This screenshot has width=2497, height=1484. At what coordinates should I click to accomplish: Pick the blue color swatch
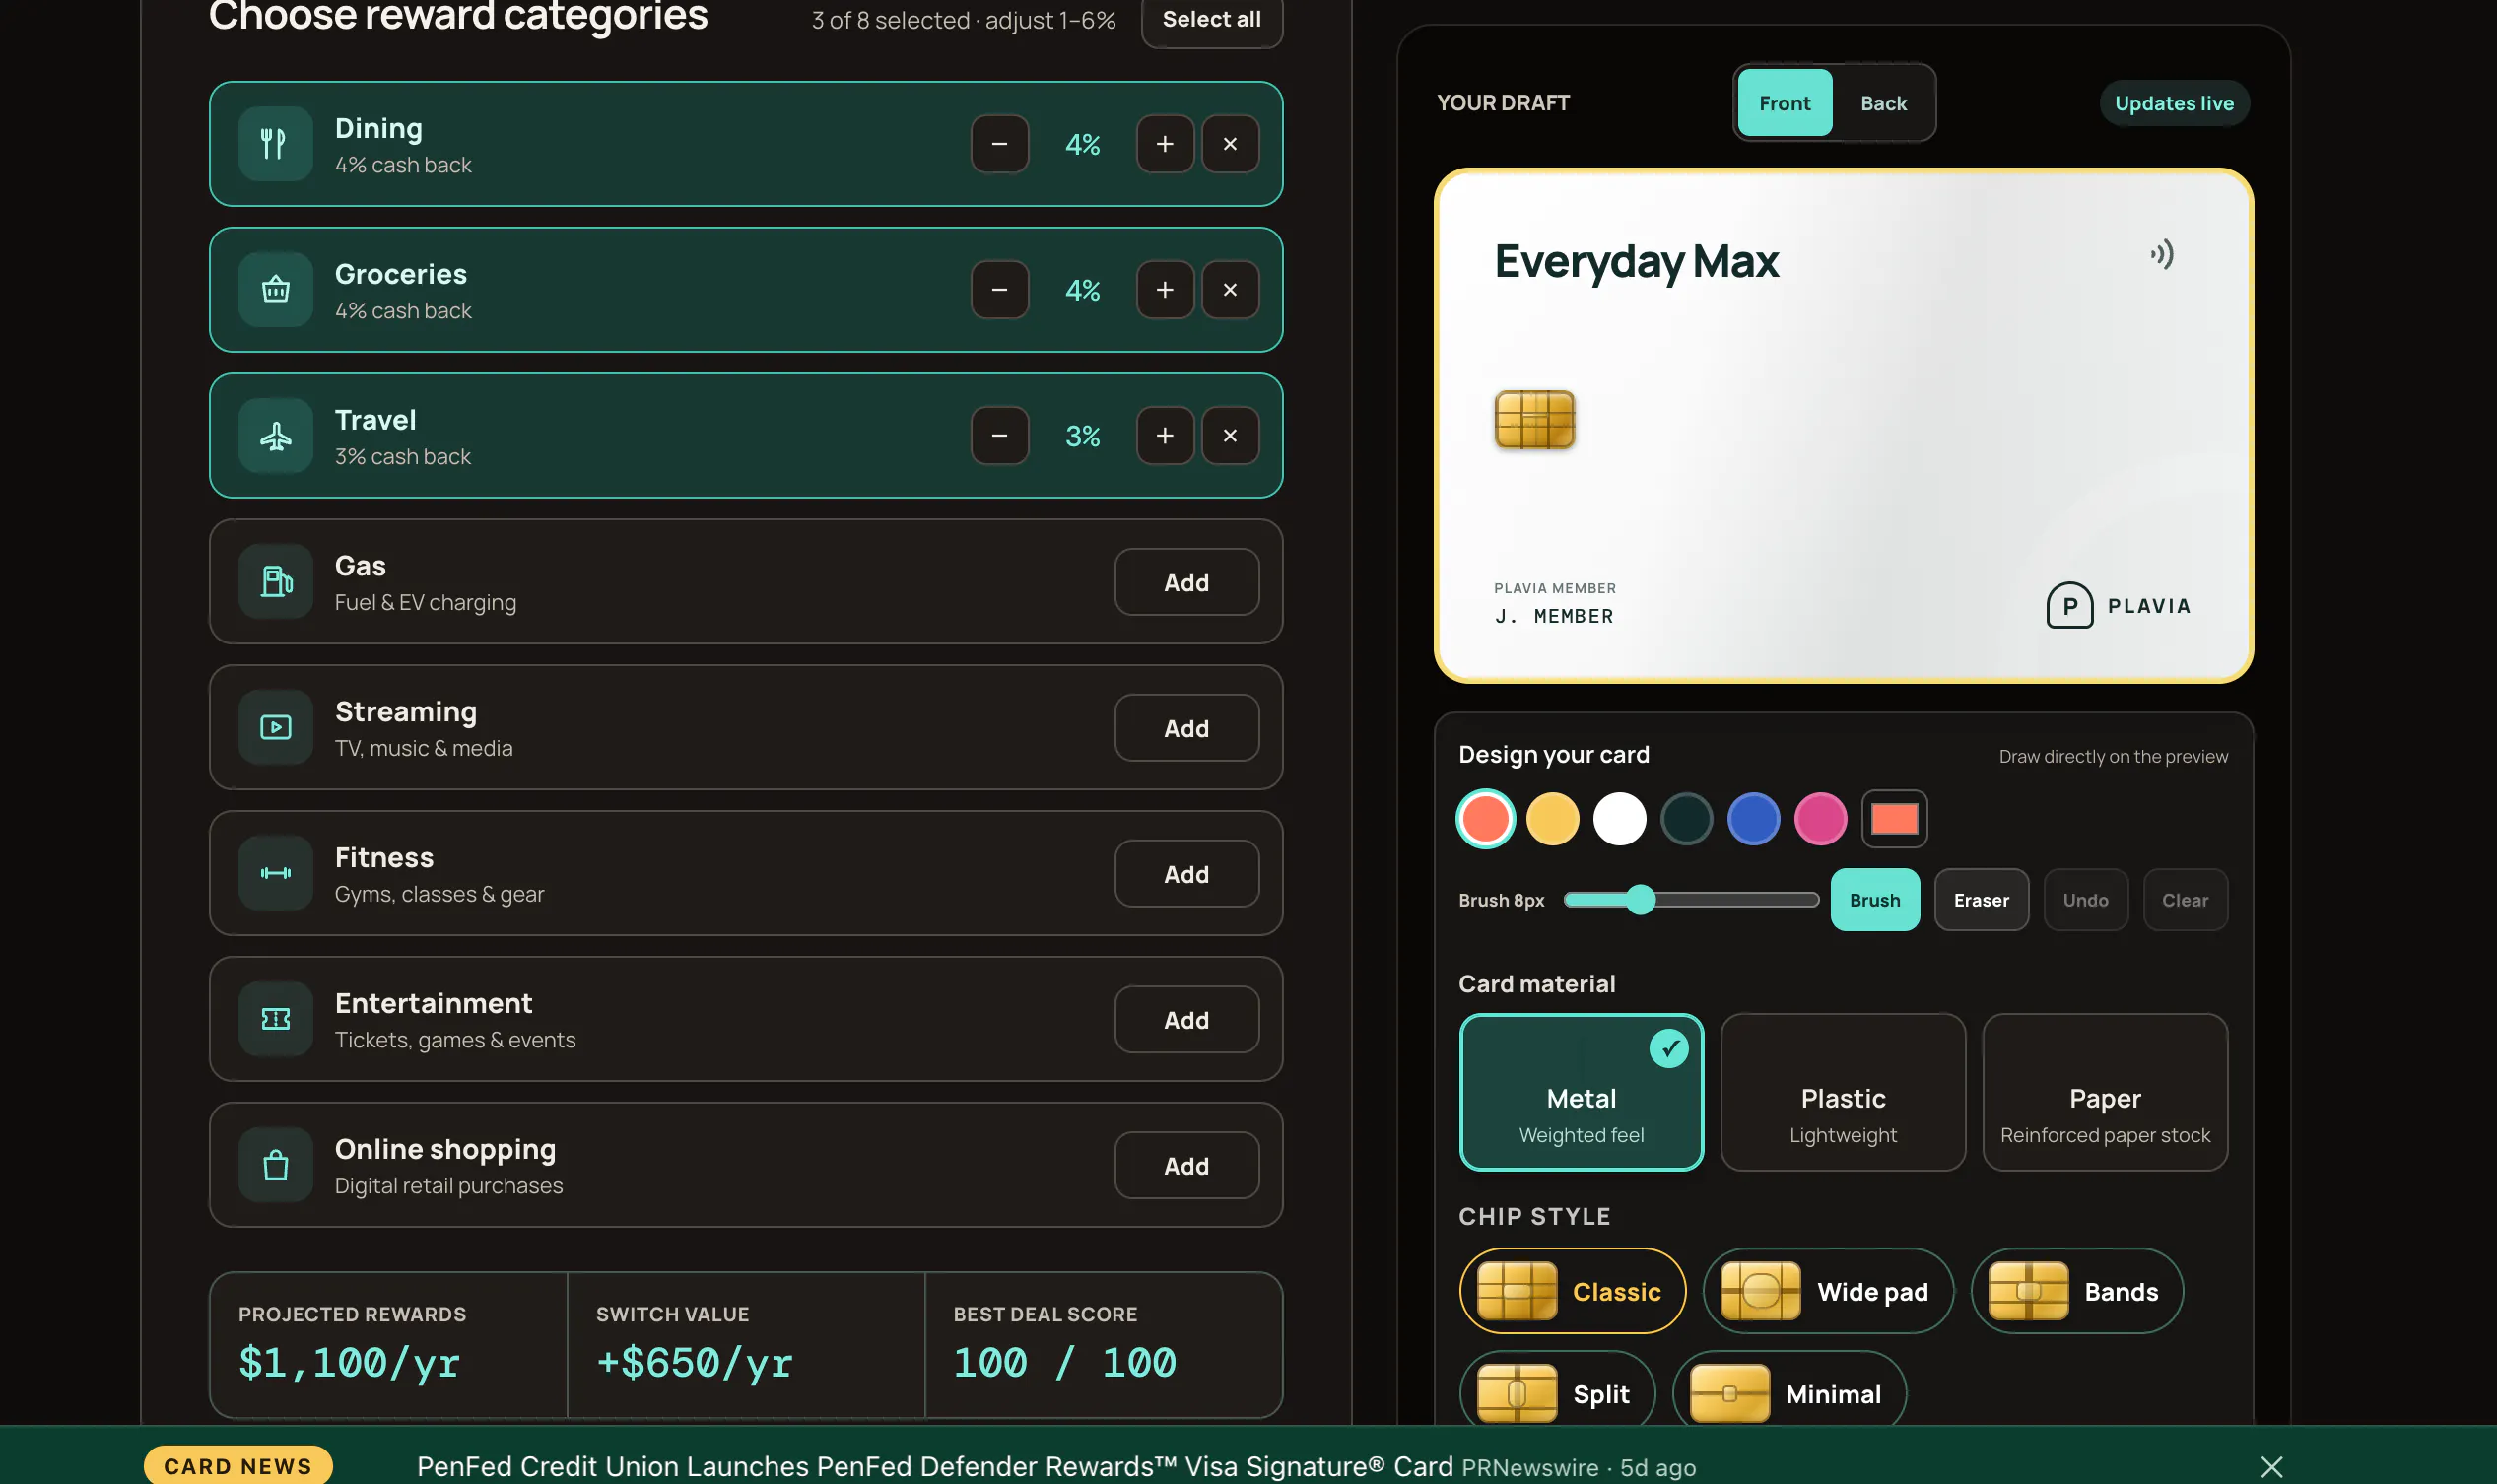pyautogui.click(x=1753, y=819)
